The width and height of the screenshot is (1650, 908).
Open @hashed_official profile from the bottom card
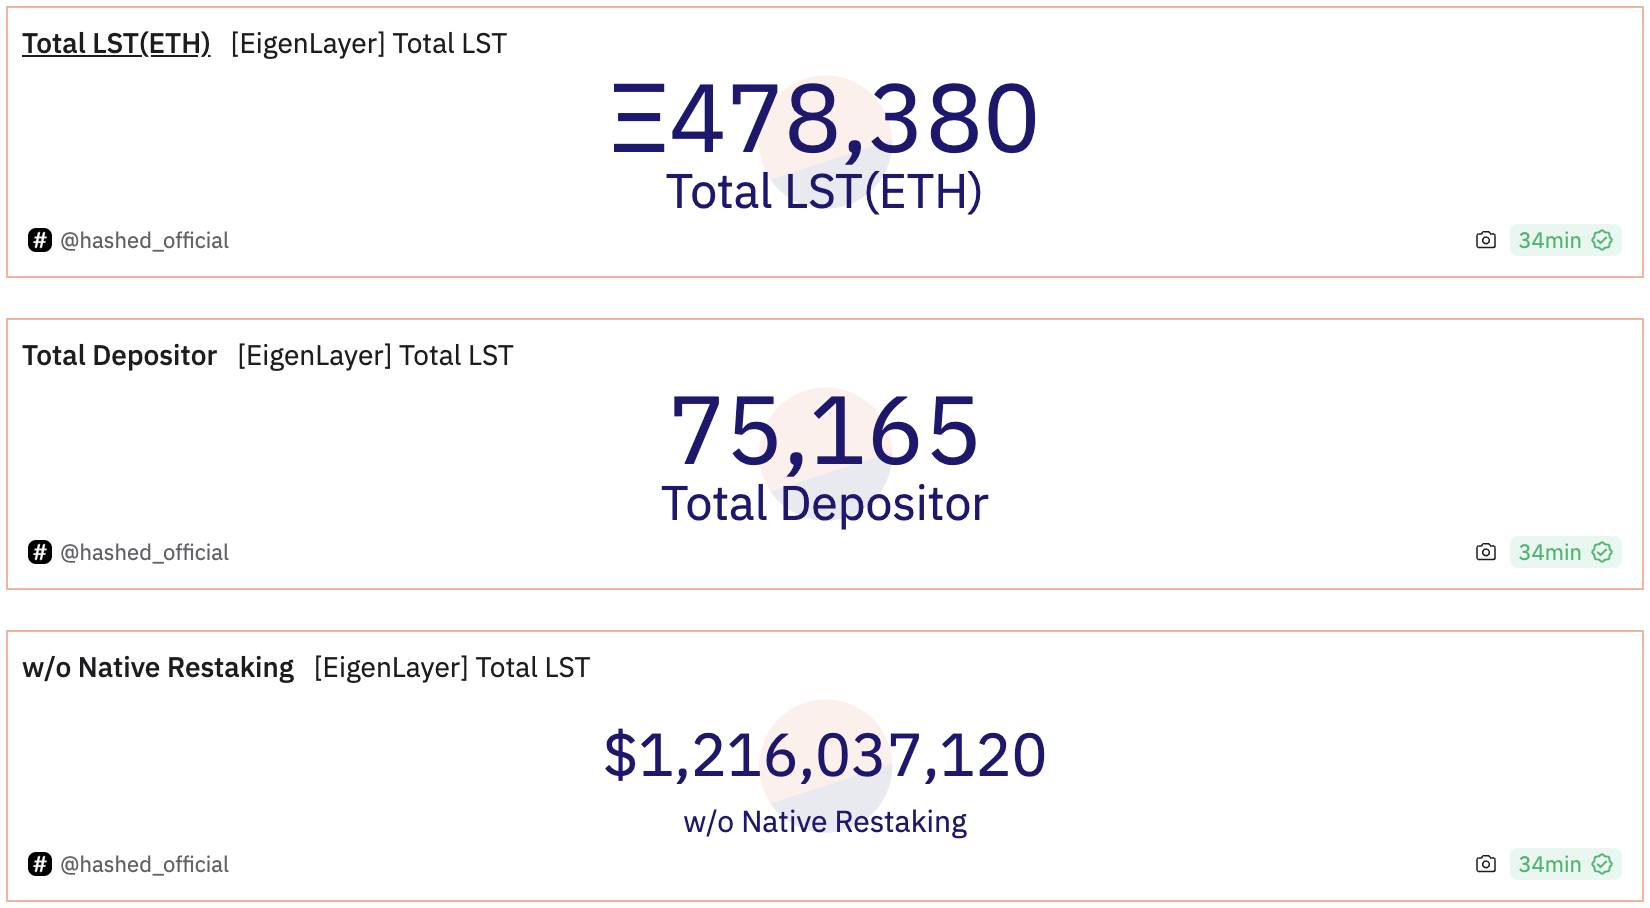[x=146, y=864]
